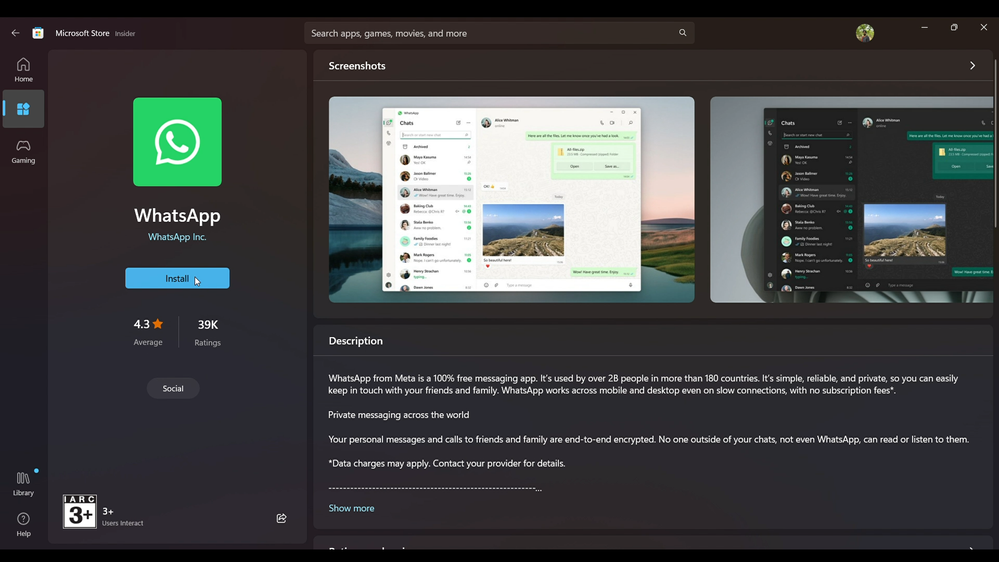
Task: Open the light-mode WhatsApp screenshot
Action: [x=512, y=199]
